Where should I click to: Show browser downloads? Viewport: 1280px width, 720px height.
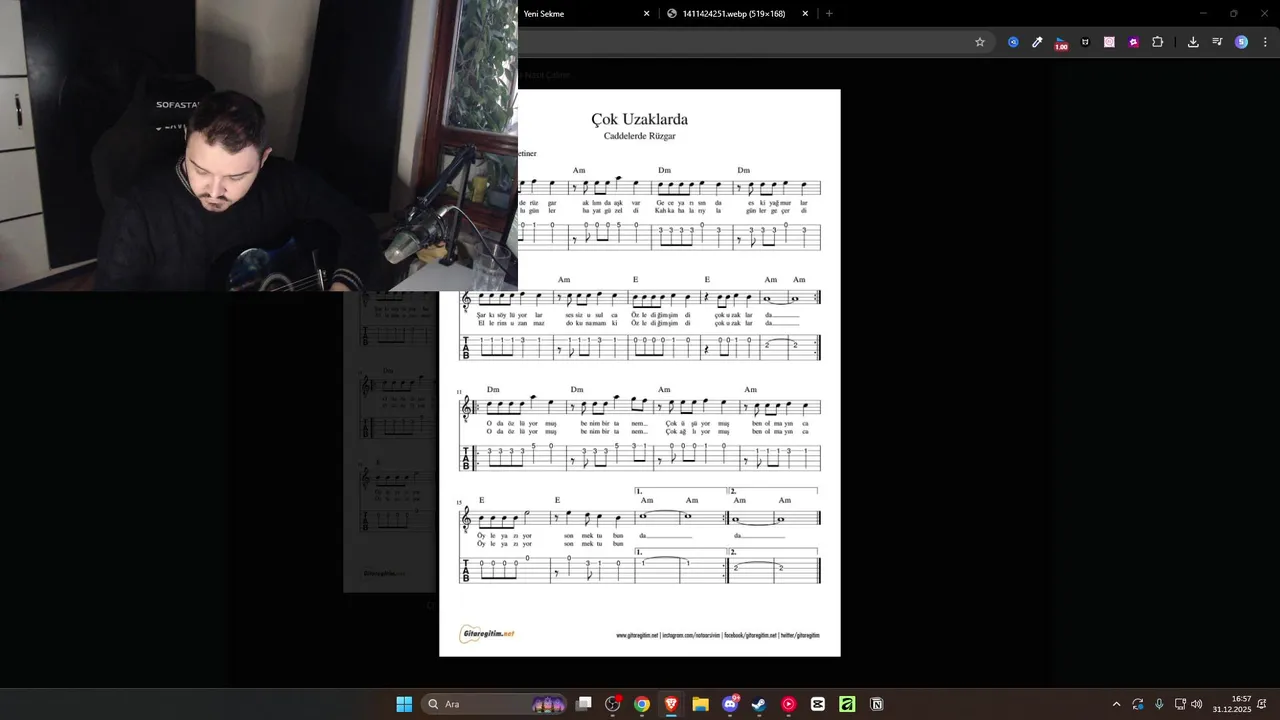[1193, 42]
